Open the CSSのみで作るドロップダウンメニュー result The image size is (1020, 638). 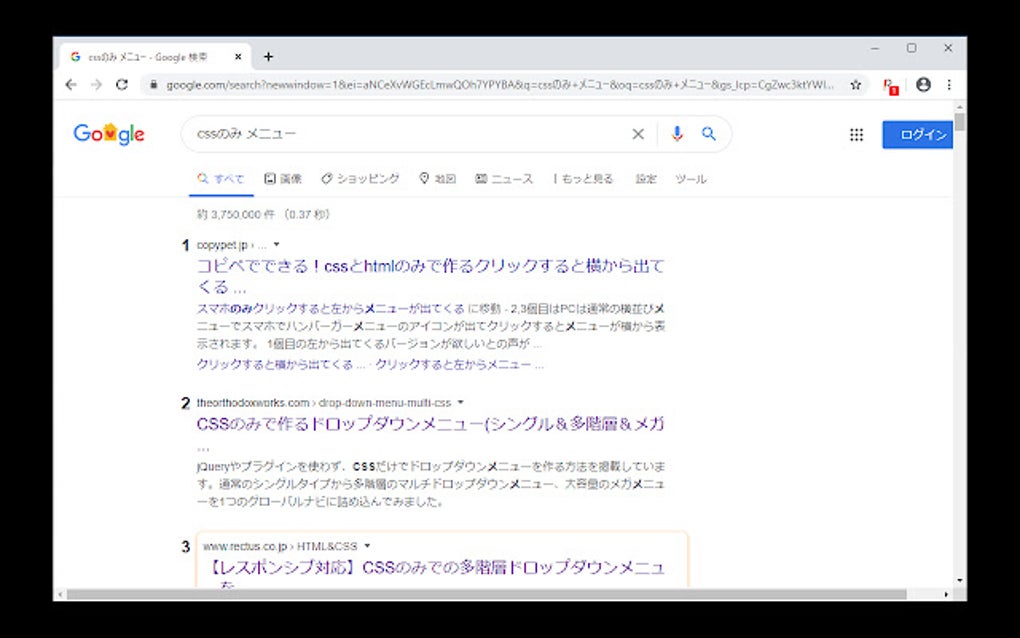[x=430, y=425]
